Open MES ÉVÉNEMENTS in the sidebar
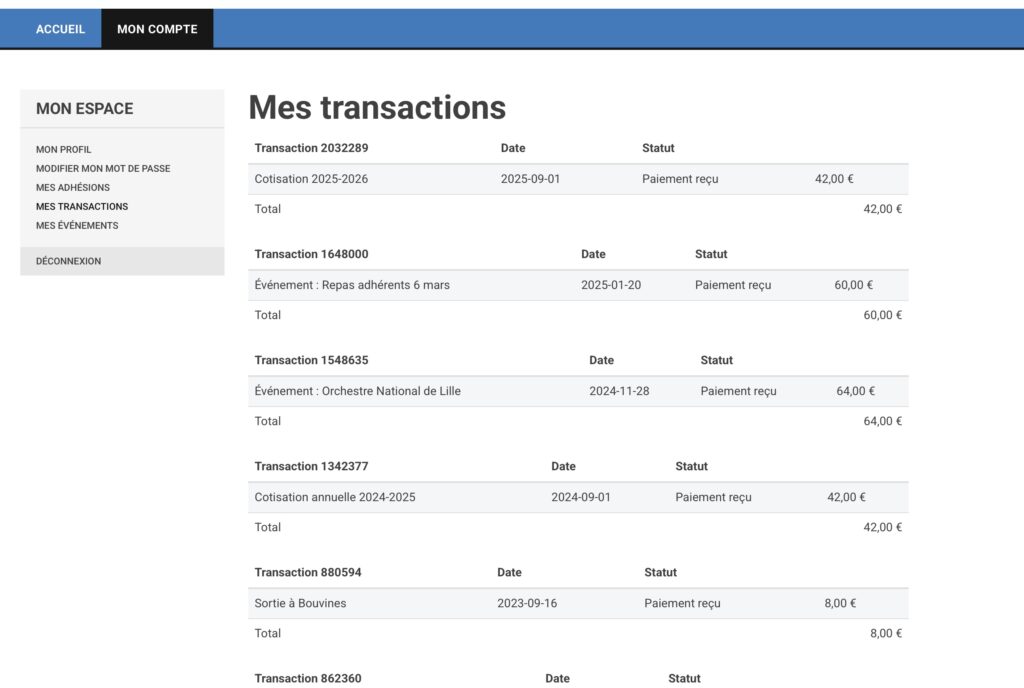Screen dimensions: 1024x688 point(77,226)
